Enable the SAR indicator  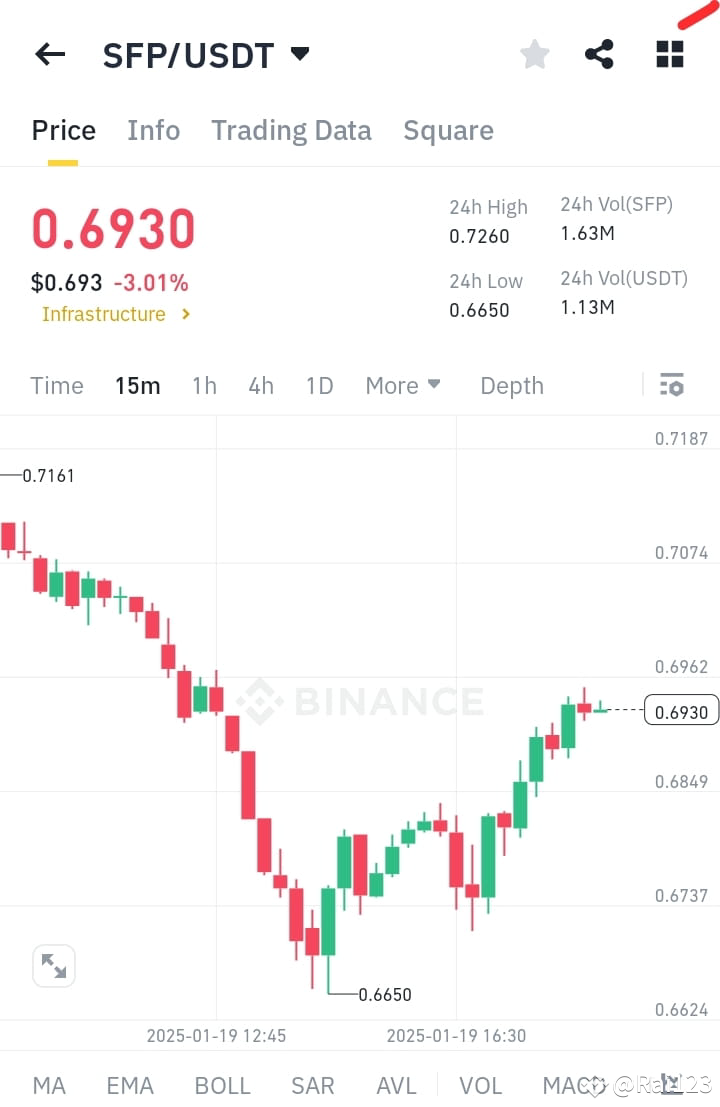[313, 1085]
